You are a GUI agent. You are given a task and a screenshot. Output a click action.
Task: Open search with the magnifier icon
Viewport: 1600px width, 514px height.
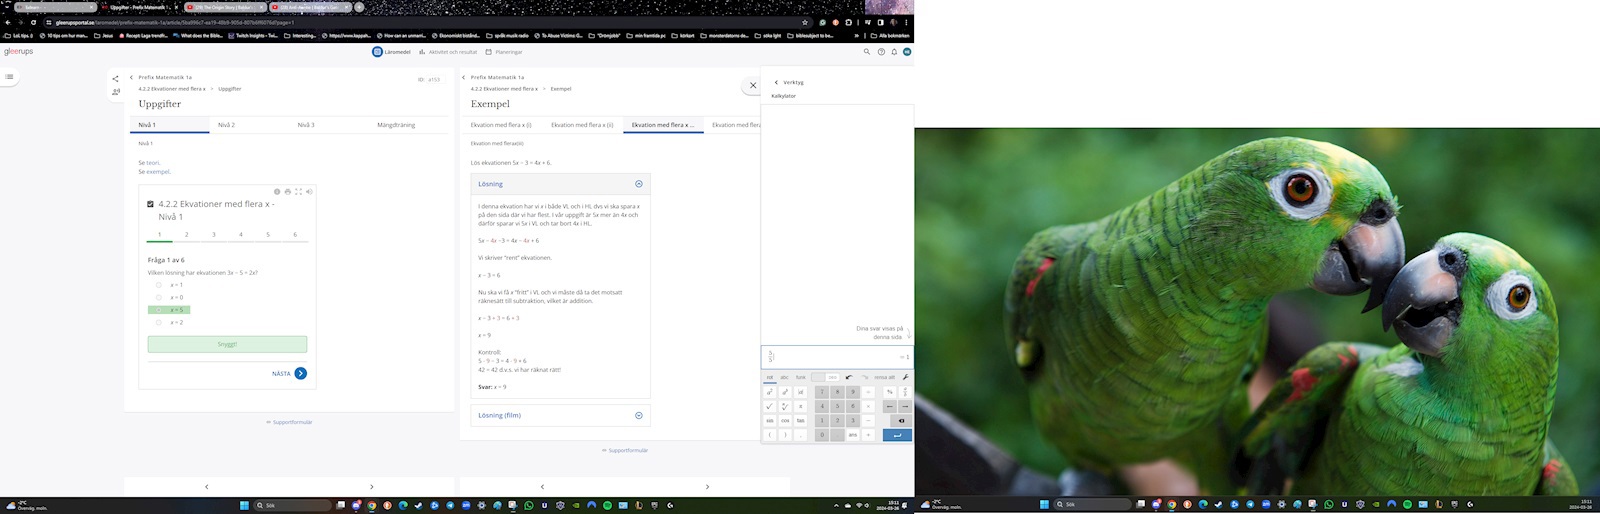[x=867, y=52]
